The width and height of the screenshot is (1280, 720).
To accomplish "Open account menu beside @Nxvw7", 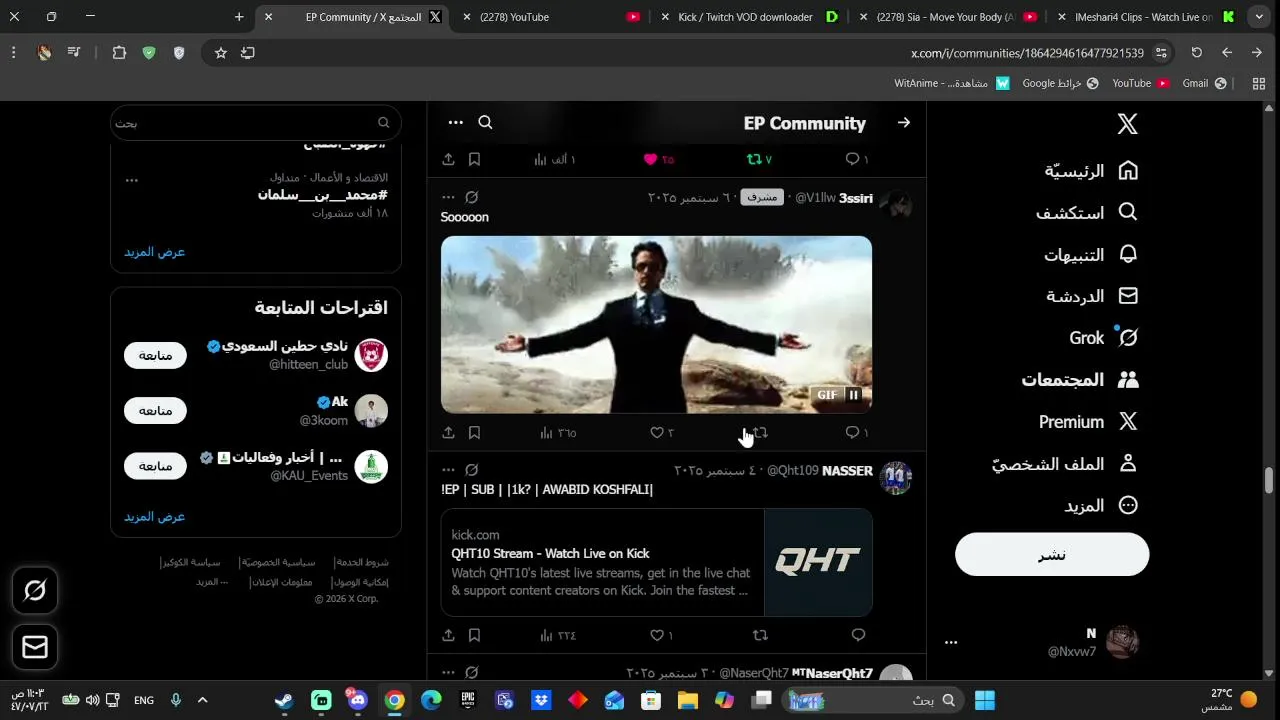I will (951, 643).
